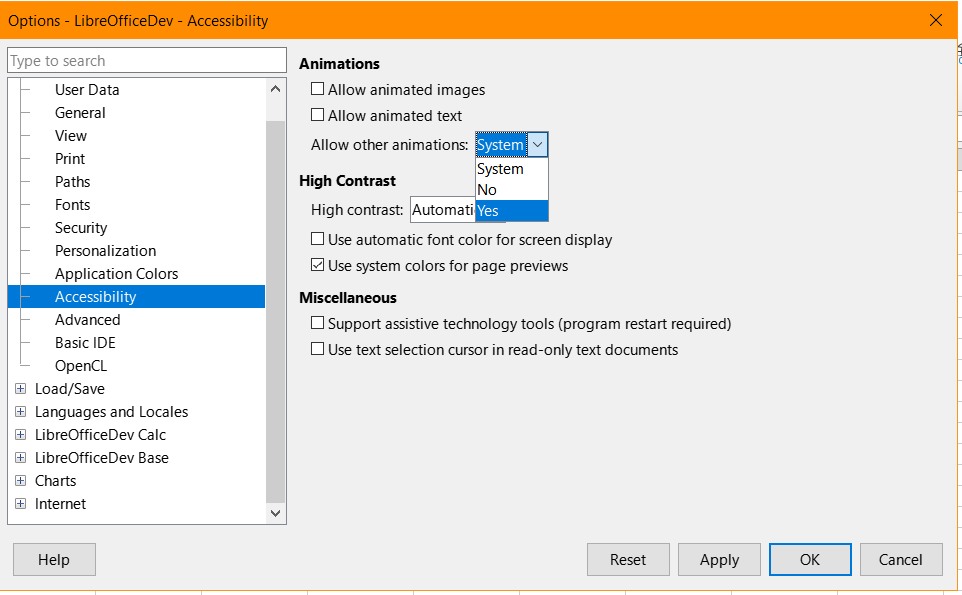Expand the Internet tree node
The width and height of the screenshot is (962, 595).
click(20, 504)
